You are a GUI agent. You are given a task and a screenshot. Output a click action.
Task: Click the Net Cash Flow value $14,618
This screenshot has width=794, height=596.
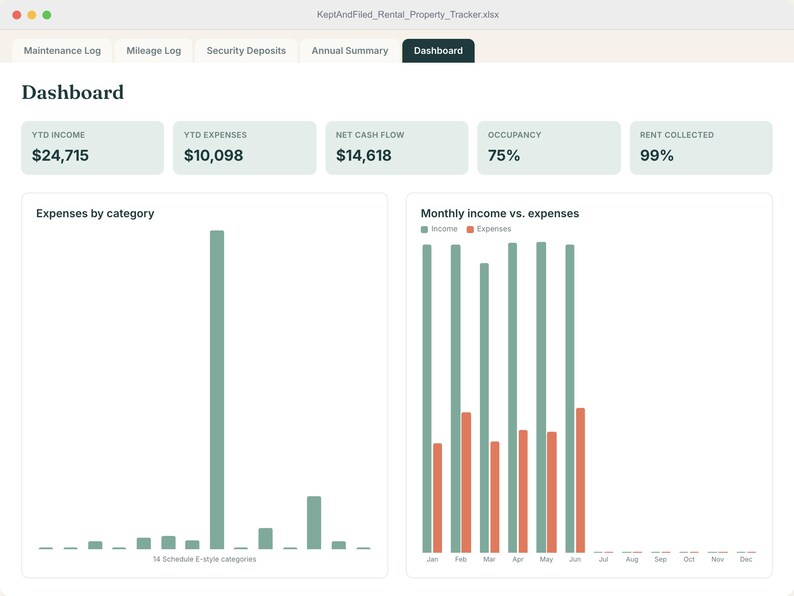coord(364,155)
